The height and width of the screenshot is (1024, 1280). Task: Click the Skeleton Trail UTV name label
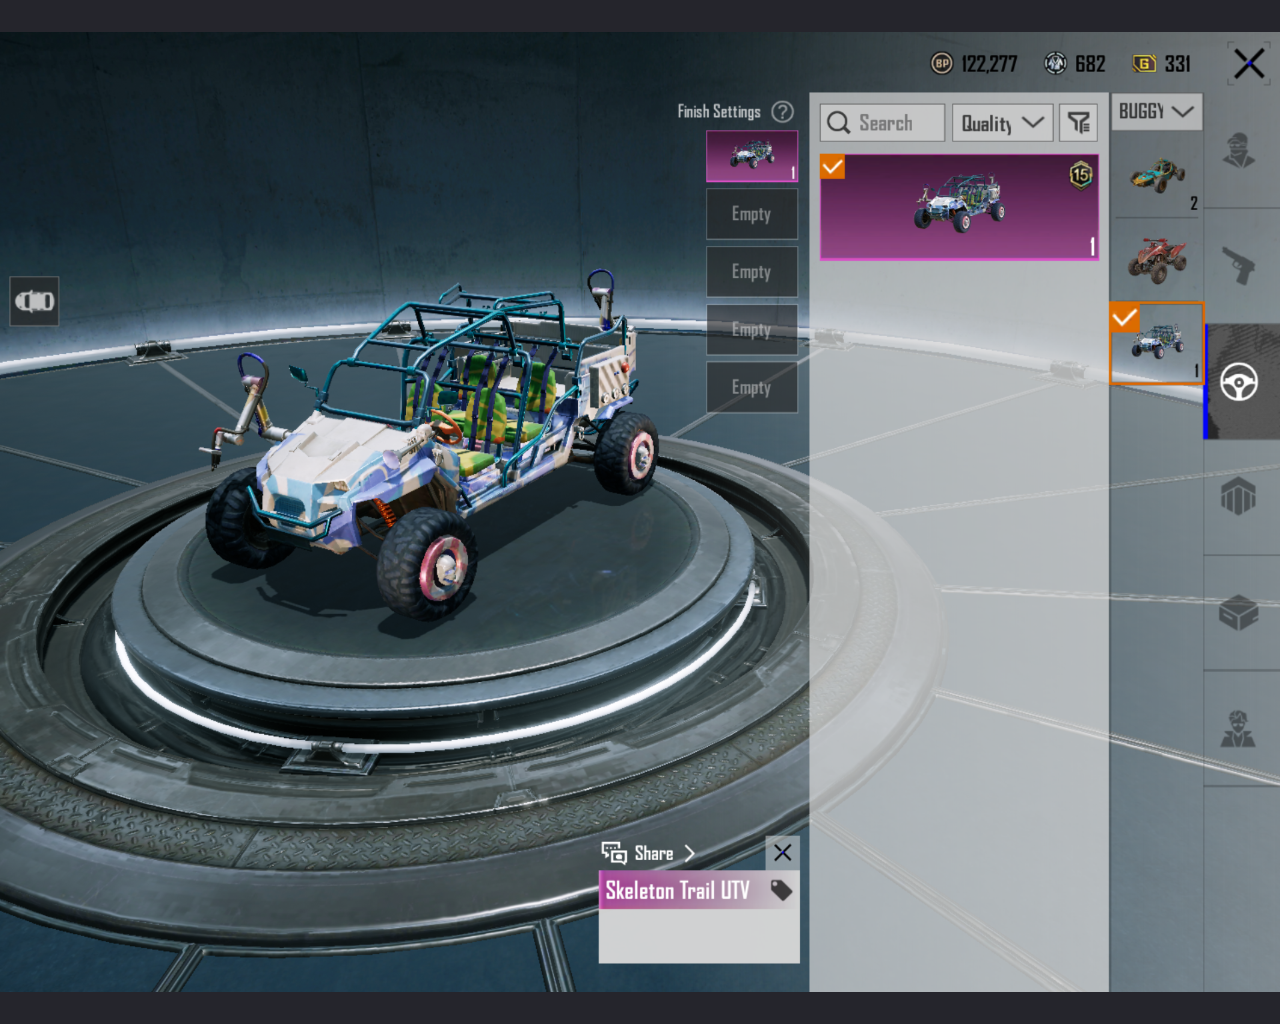[x=677, y=890]
